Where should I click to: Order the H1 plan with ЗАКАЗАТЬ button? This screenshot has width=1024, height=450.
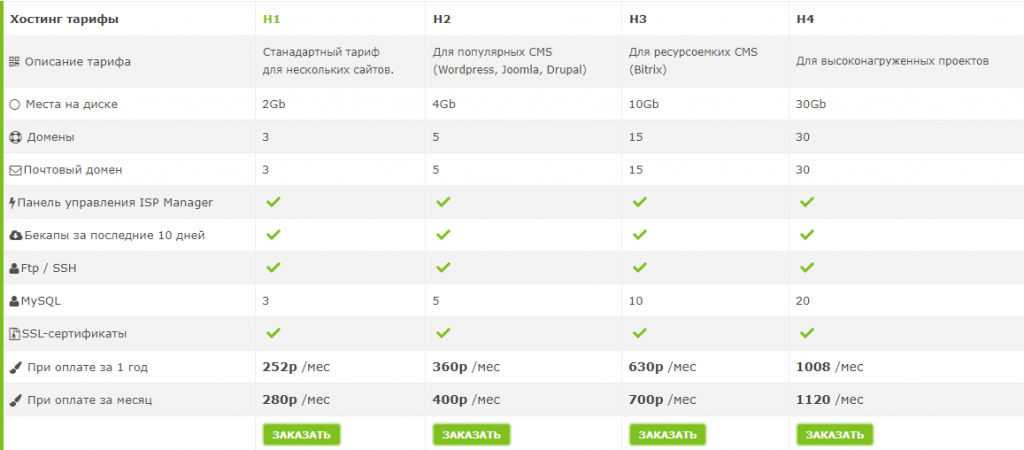(302, 434)
